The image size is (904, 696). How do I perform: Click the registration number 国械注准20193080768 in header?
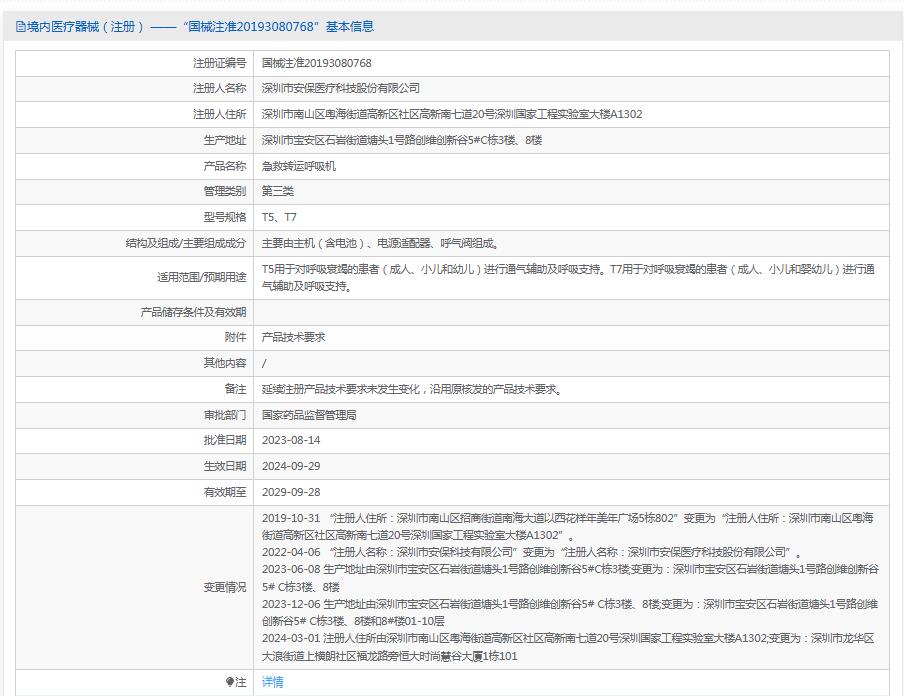pos(252,28)
